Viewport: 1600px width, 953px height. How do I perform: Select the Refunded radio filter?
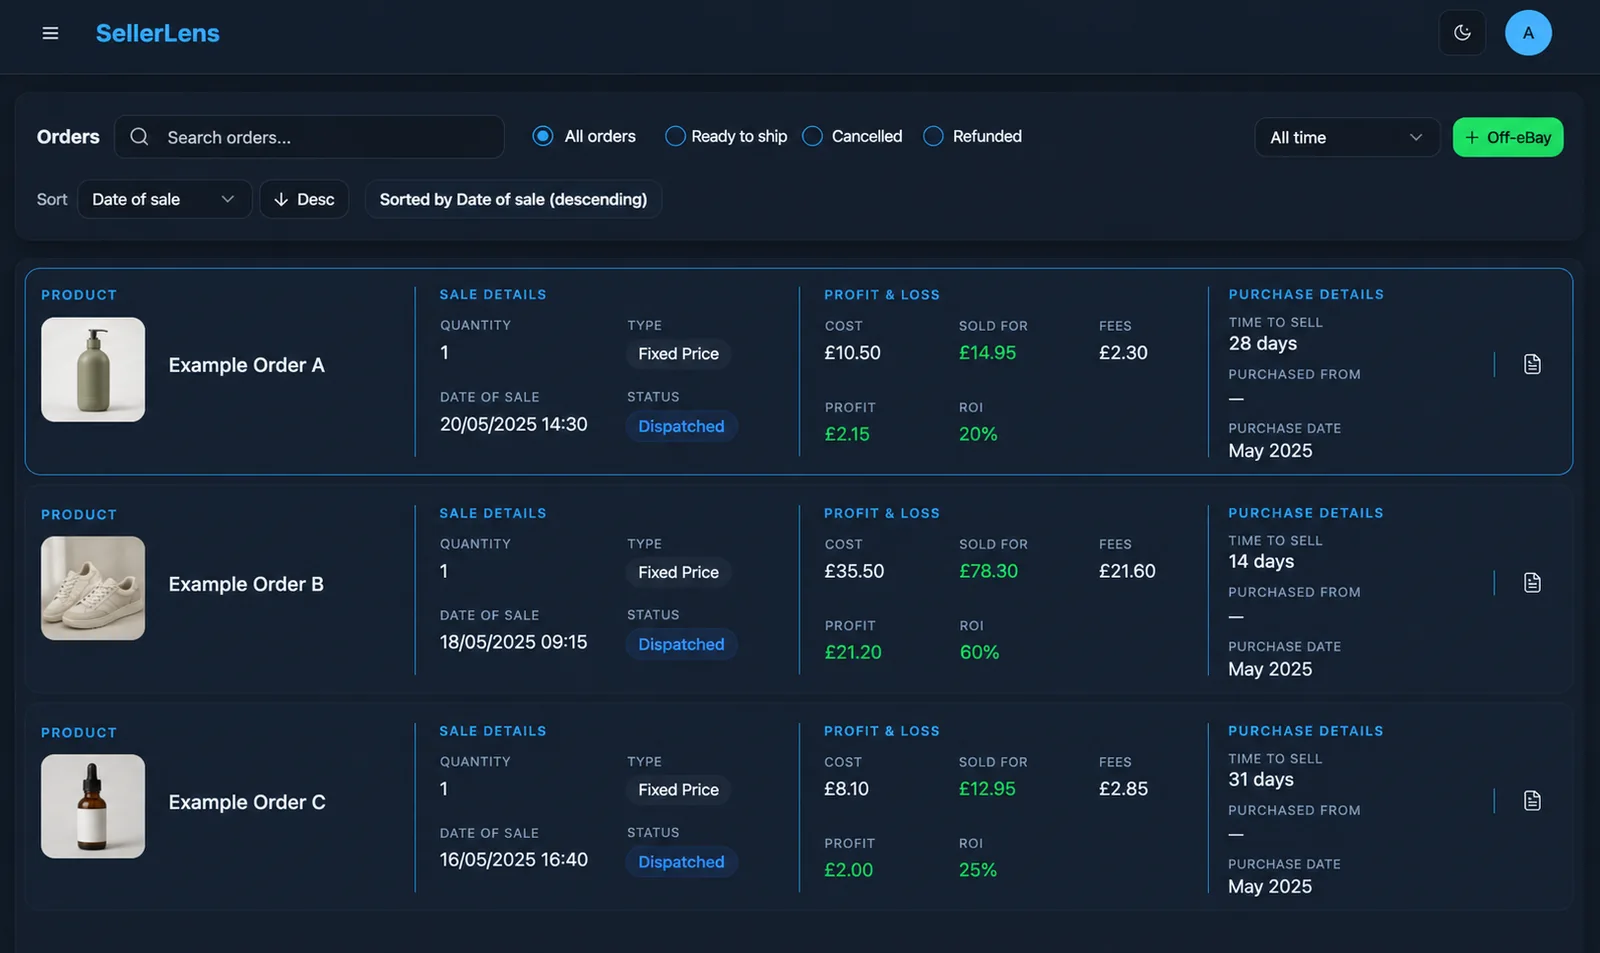pos(933,136)
